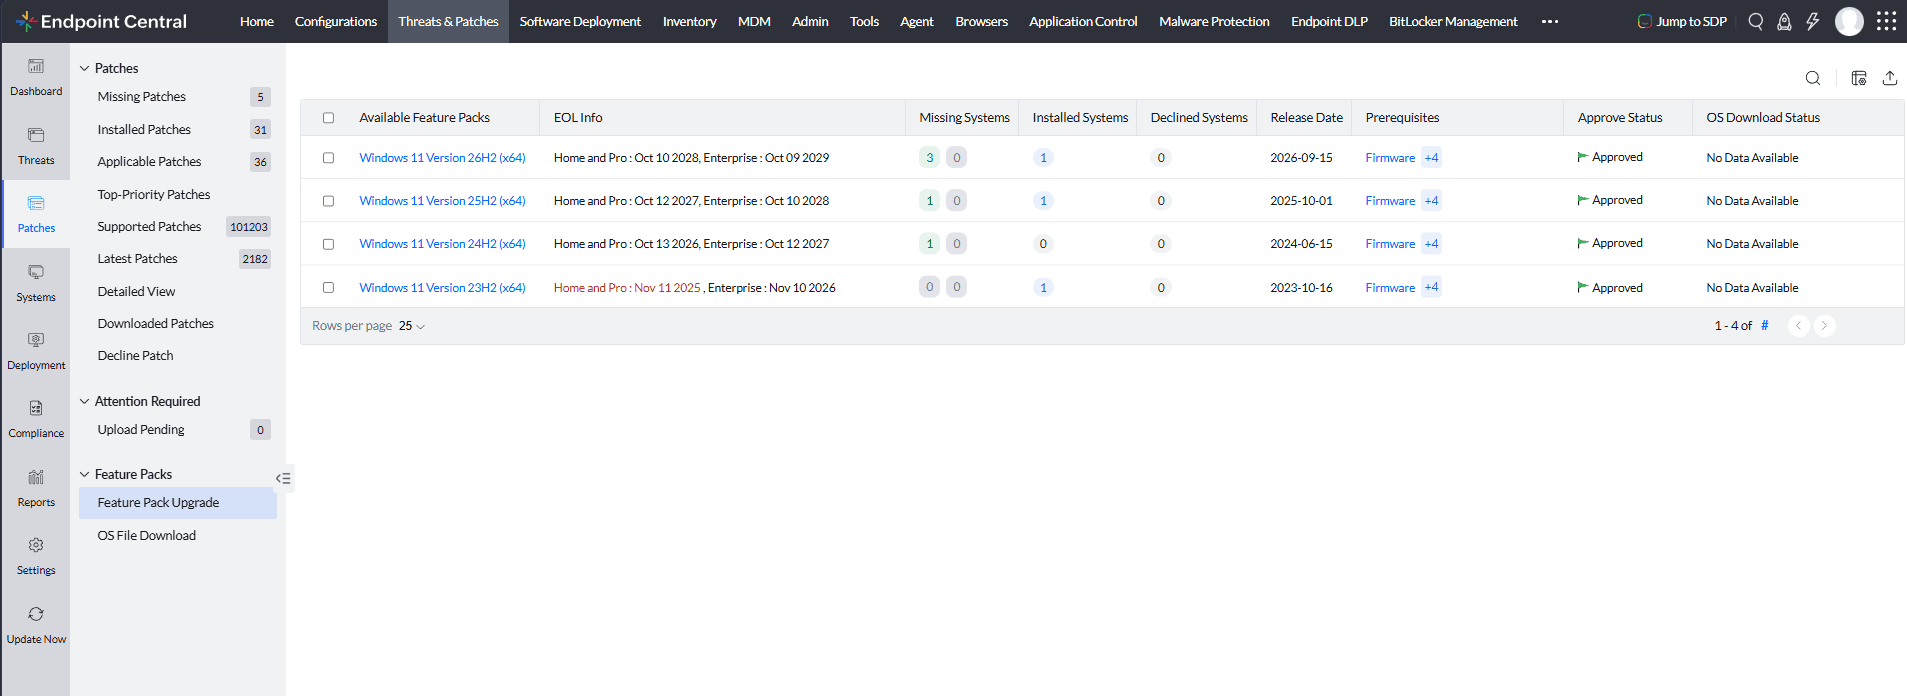This screenshot has width=1907, height=696.
Task: Open Windows 11 Version 24H2 (x64) link
Action: 442,244
